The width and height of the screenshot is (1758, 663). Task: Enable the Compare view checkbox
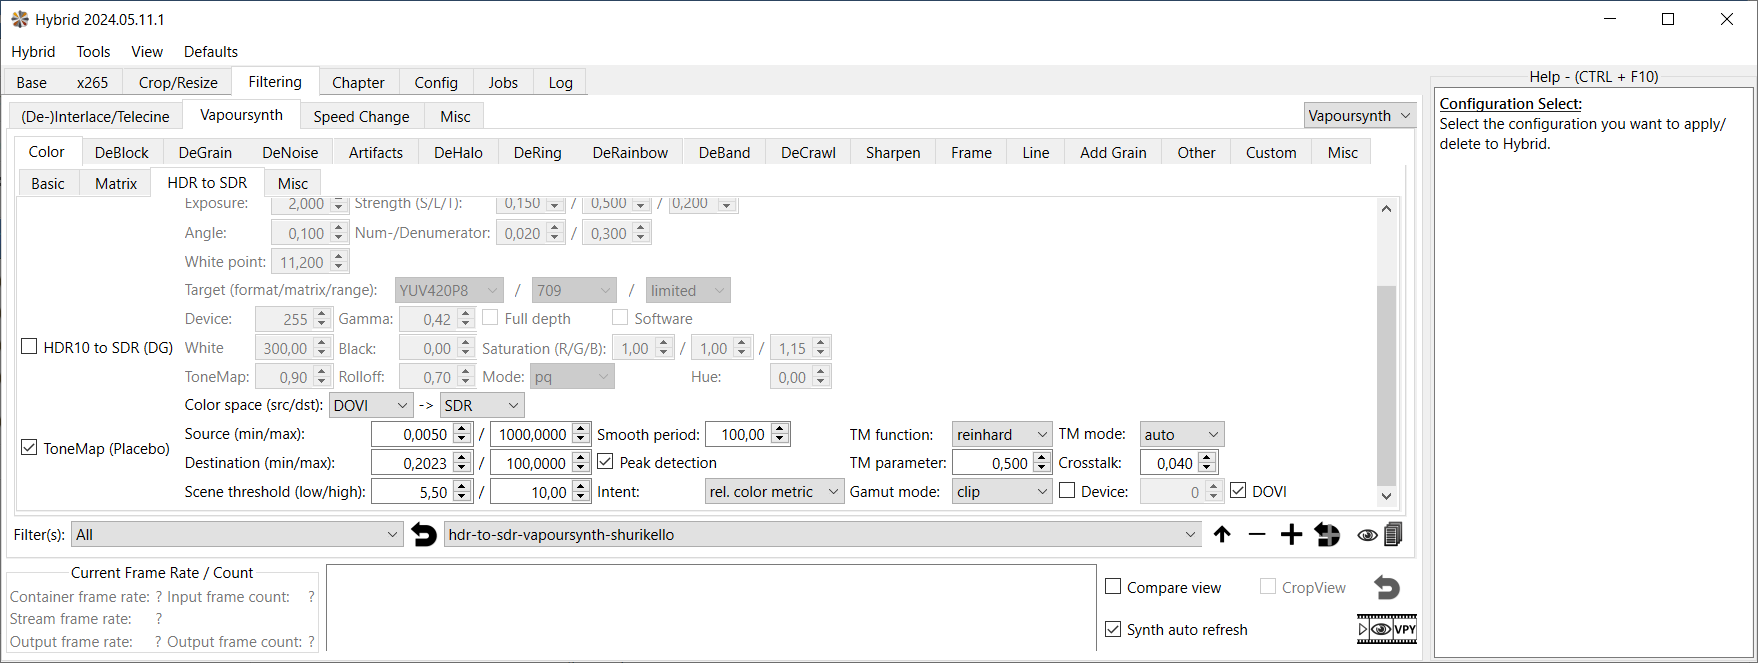click(1113, 587)
